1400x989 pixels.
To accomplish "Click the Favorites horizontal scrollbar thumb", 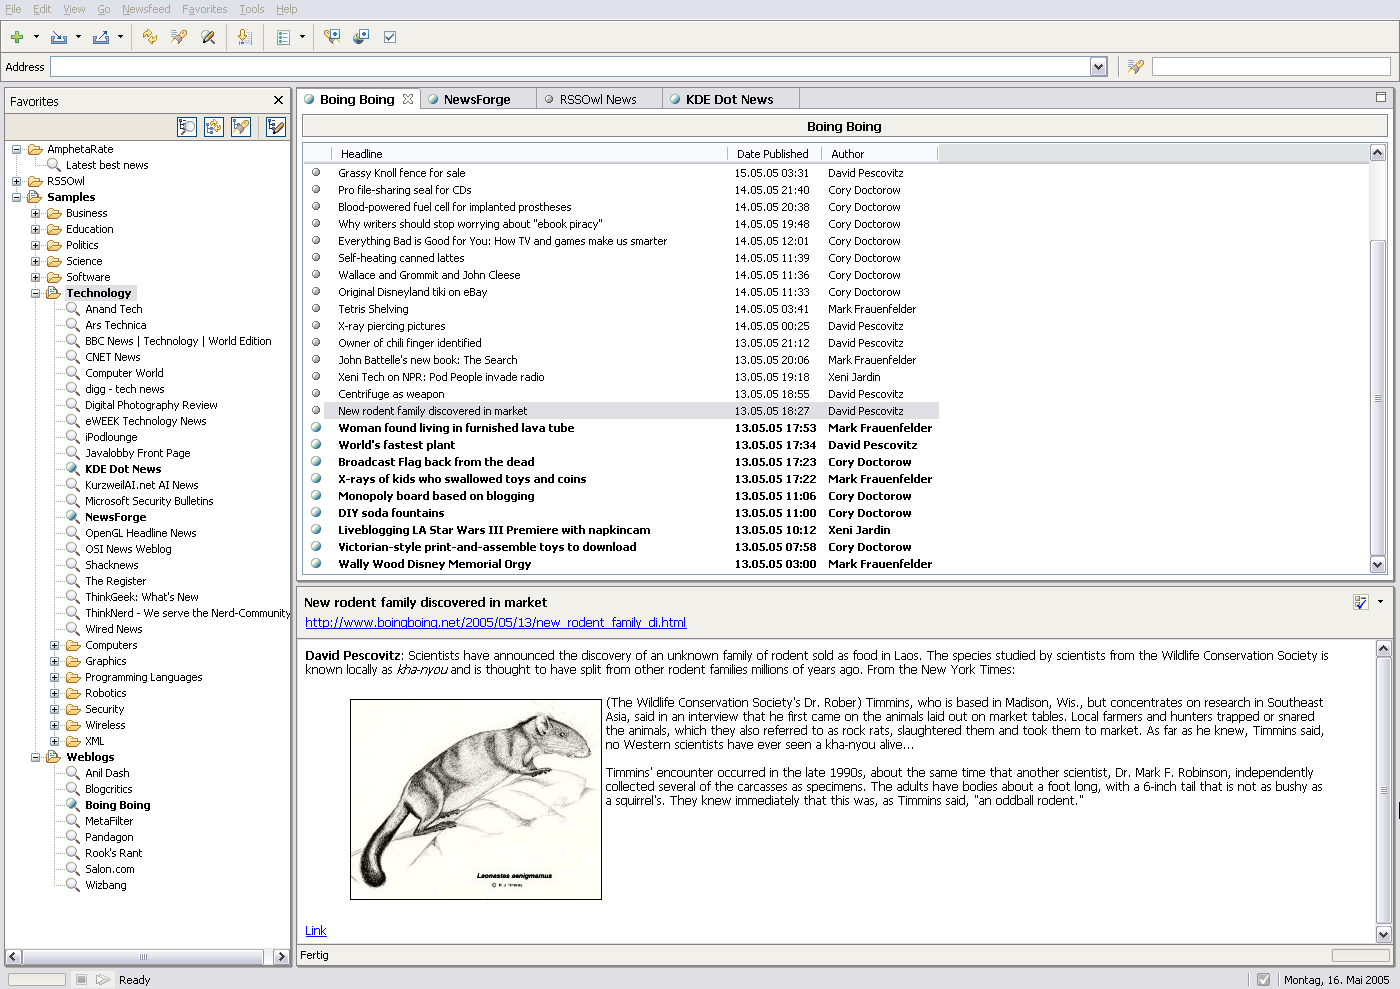I will [144, 957].
